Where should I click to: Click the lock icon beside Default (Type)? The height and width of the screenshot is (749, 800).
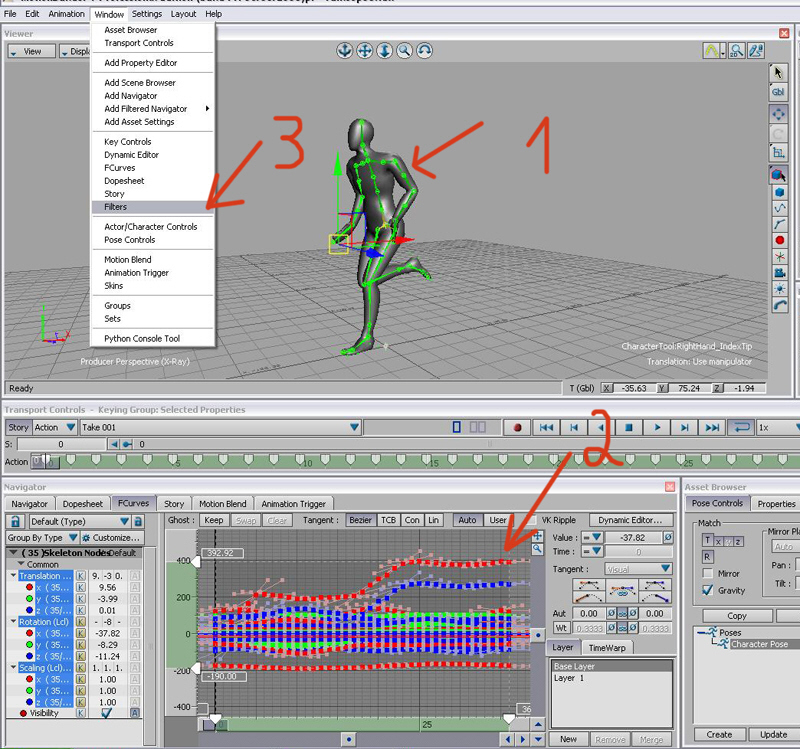click(x=16, y=521)
